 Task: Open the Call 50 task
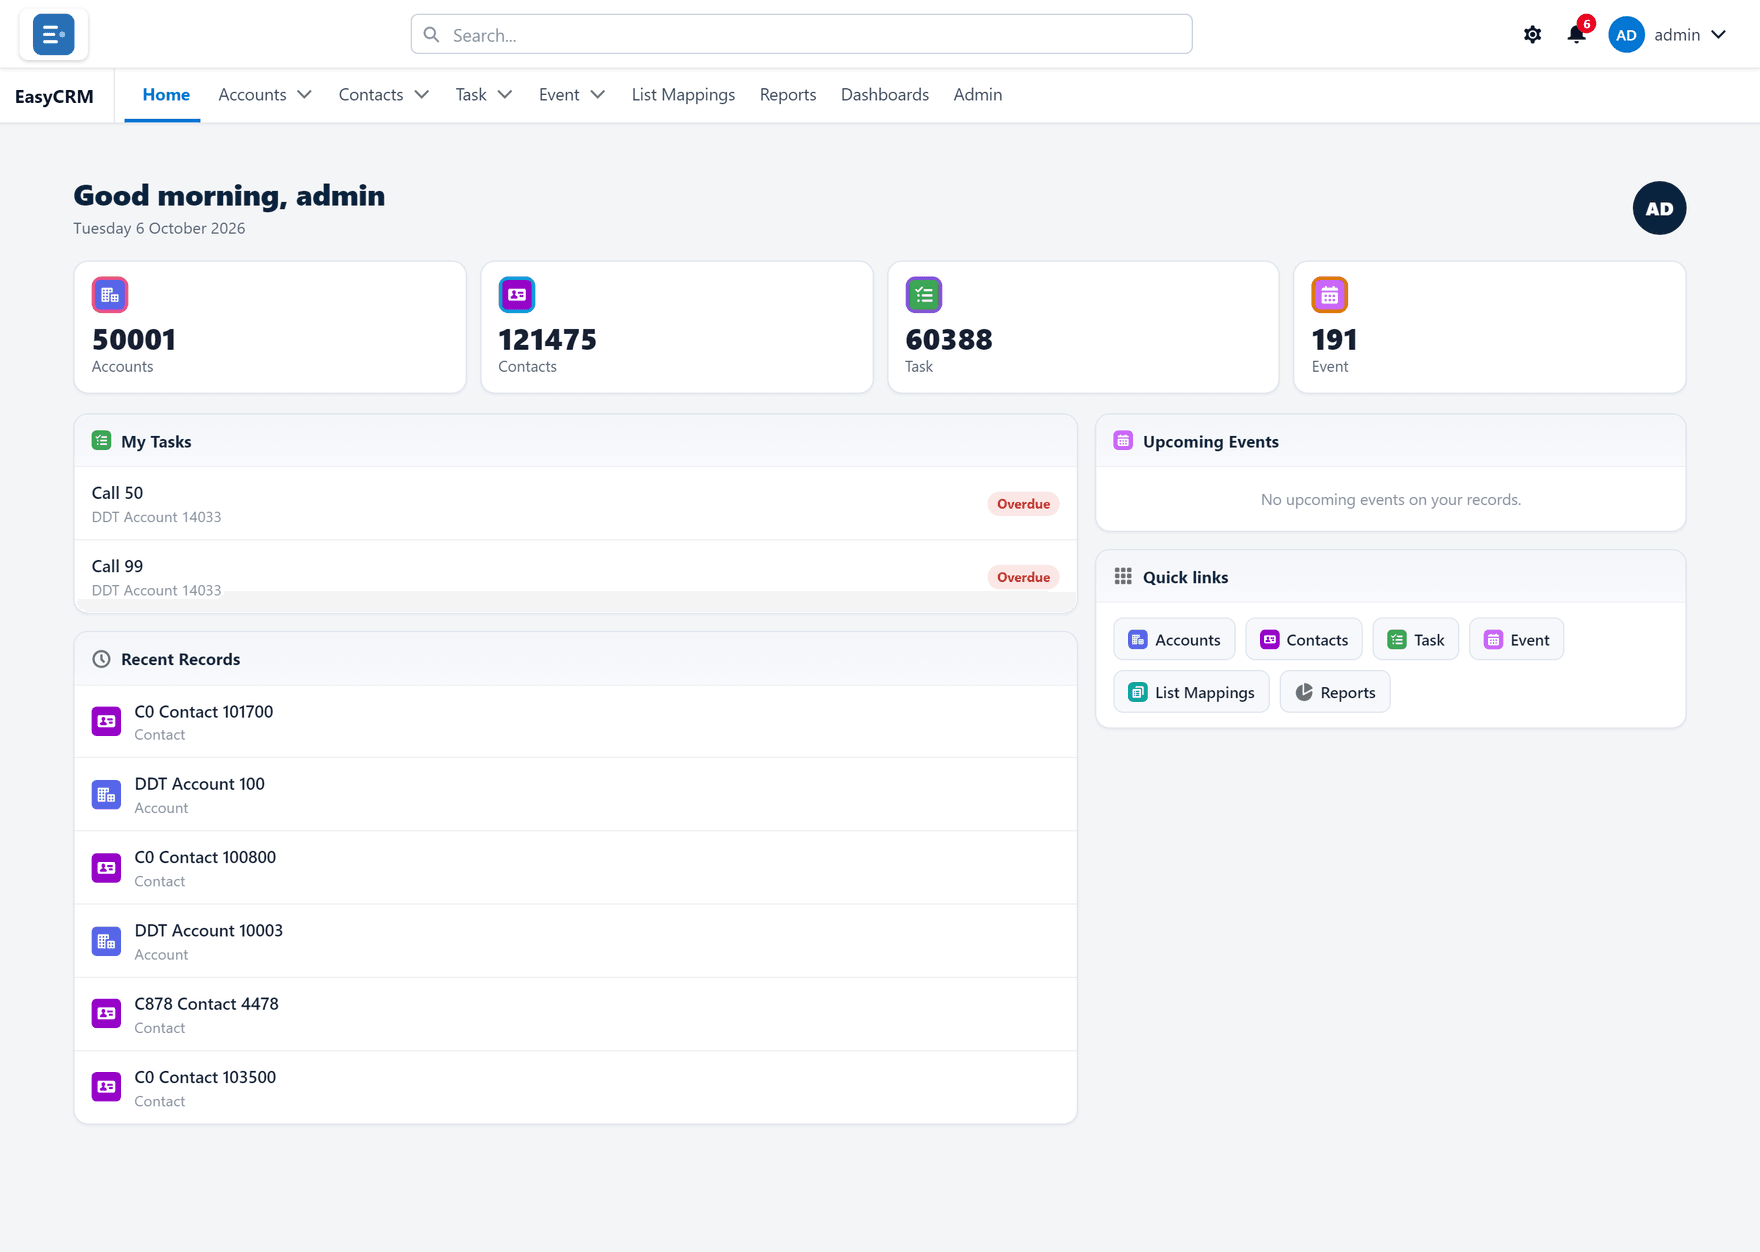(x=576, y=504)
